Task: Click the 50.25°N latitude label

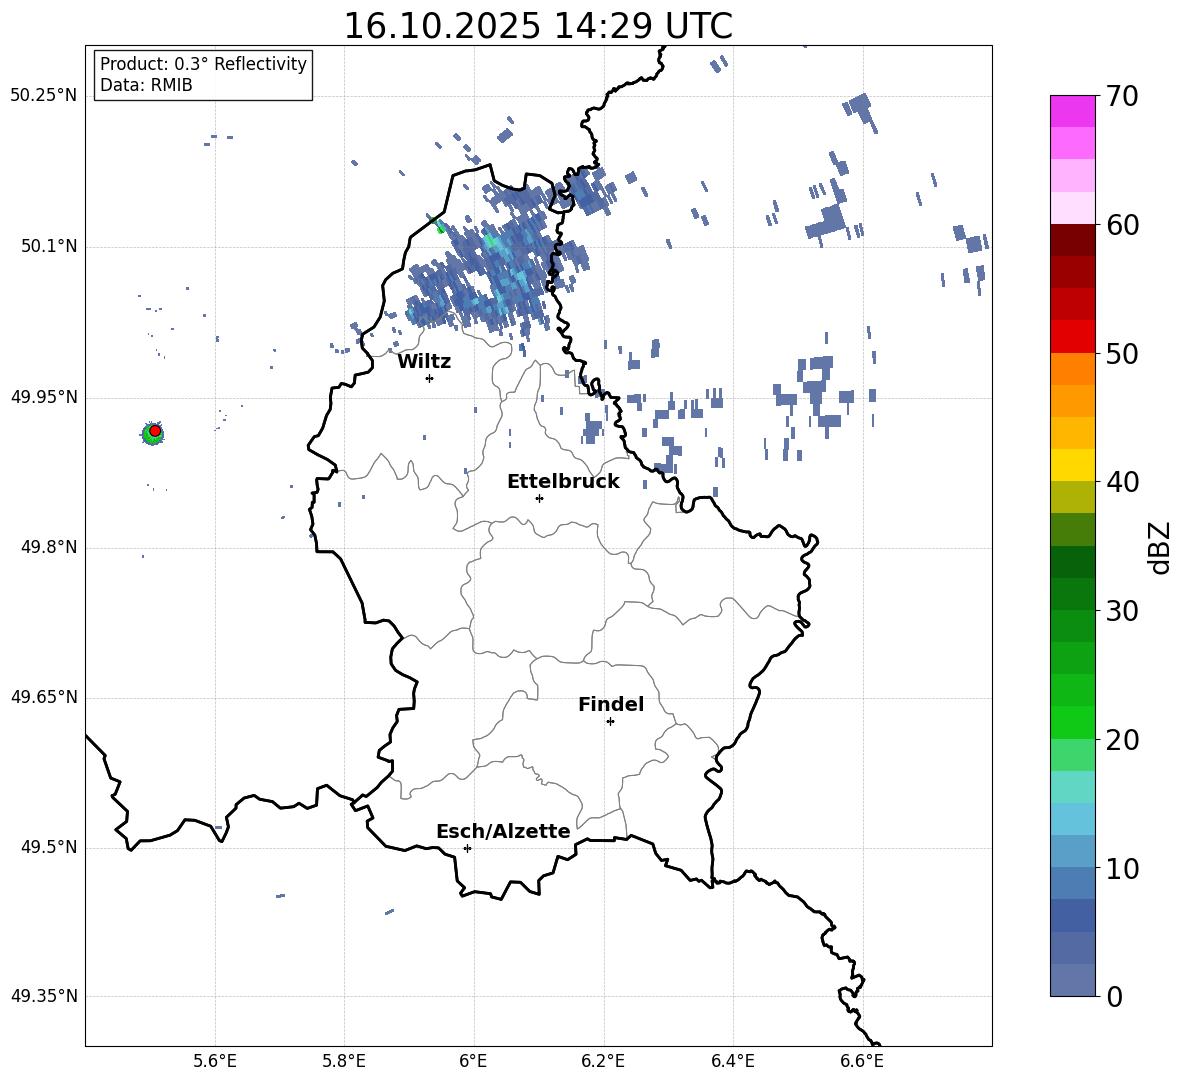Action: click(44, 96)
